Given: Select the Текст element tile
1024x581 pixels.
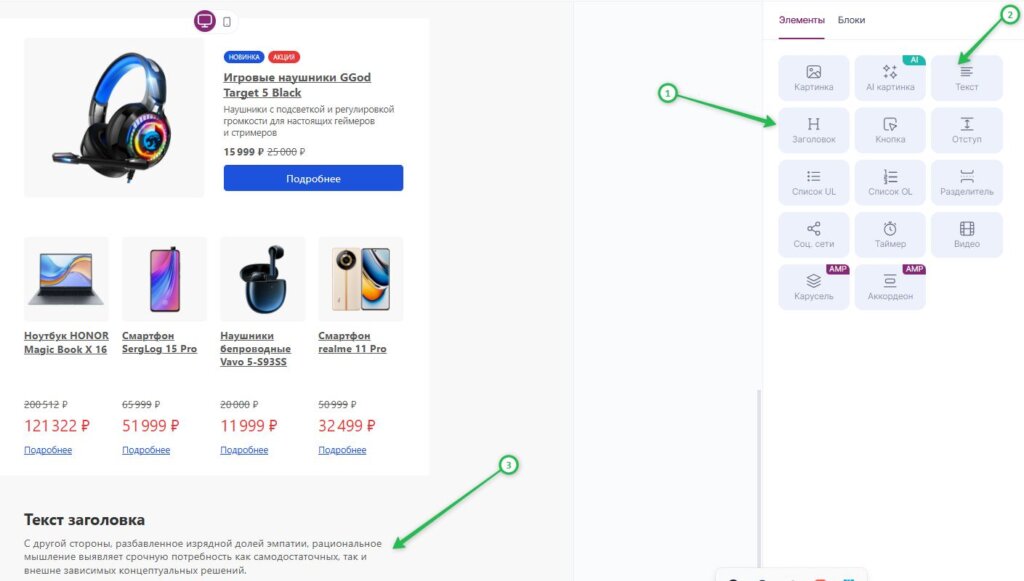Looking at the screenshot, I should 966,77.
